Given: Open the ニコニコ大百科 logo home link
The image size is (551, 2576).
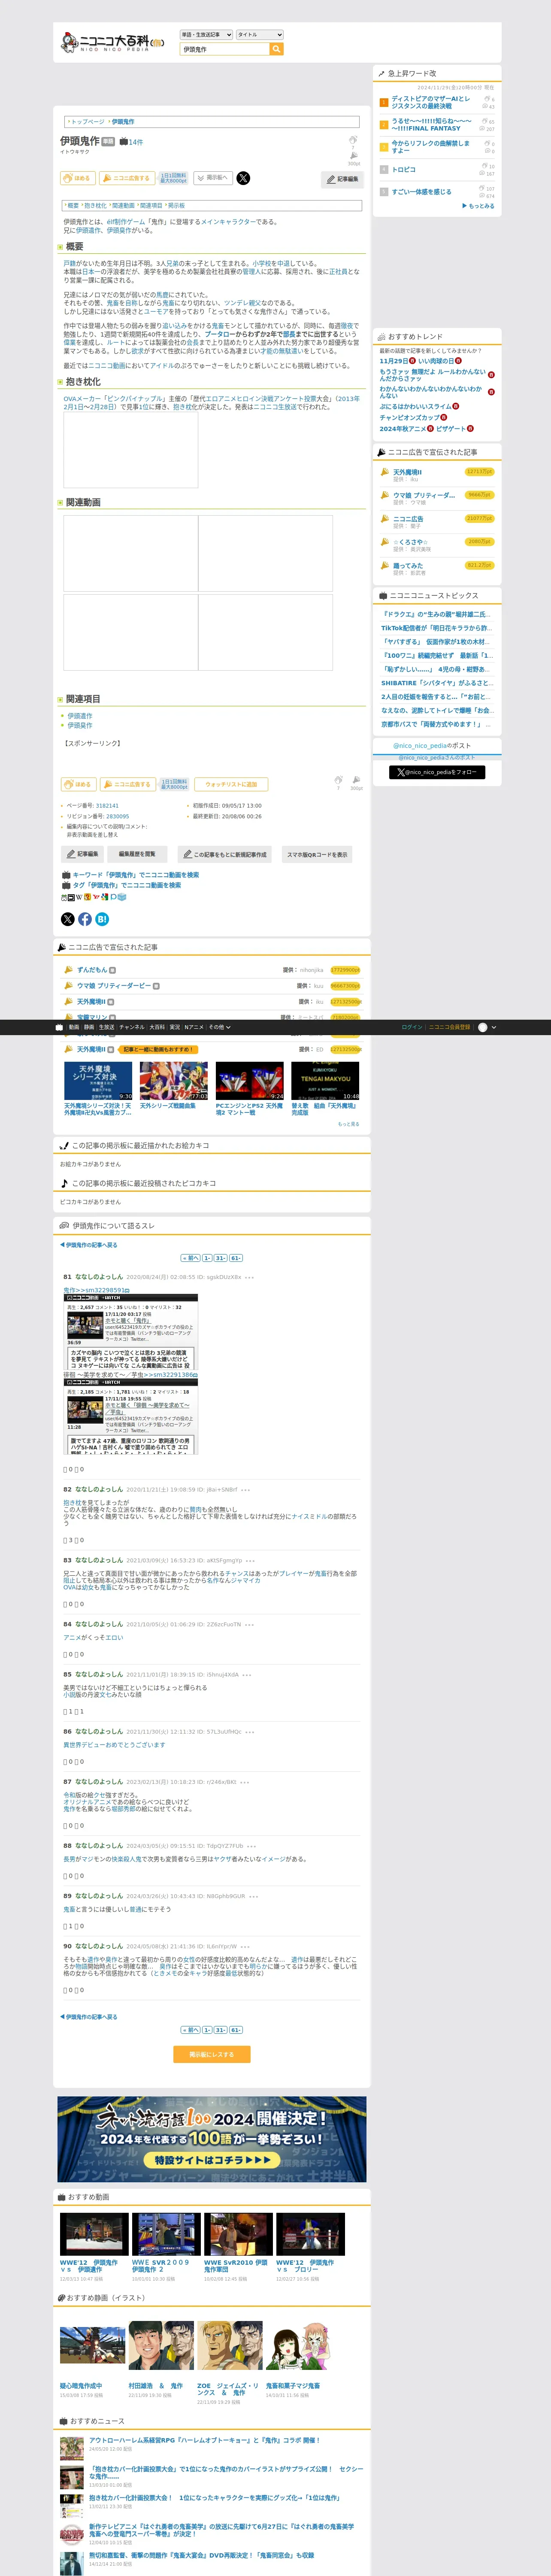Looking at the screenshot, I should (x=112, y=42).
